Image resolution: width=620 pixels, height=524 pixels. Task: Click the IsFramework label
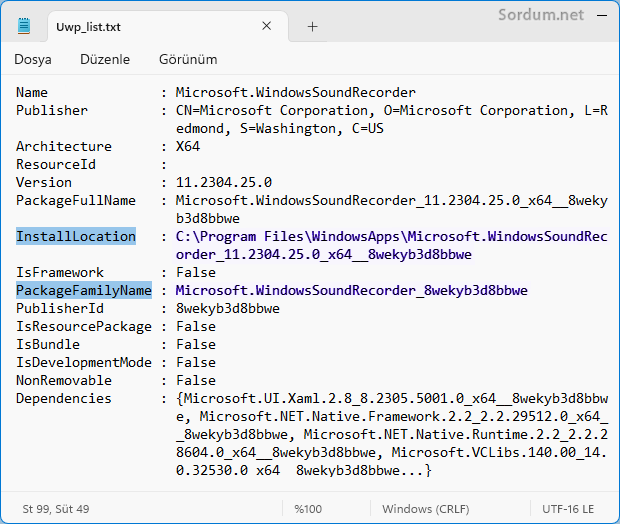[60, 272]
